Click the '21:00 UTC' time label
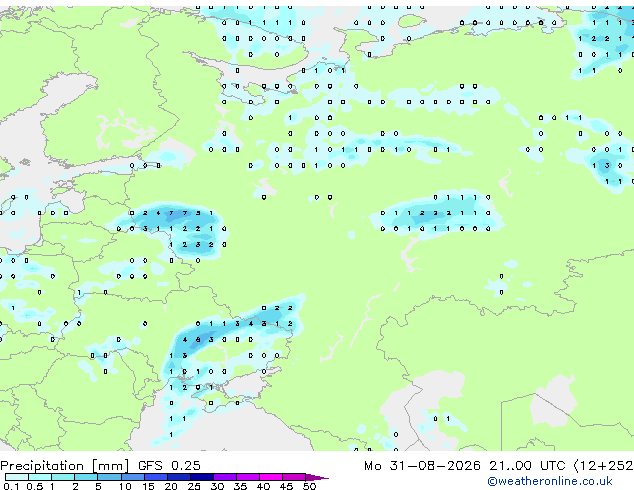This screenshot has height=490, width=634. pyautogui.click(x=527, y=466)
